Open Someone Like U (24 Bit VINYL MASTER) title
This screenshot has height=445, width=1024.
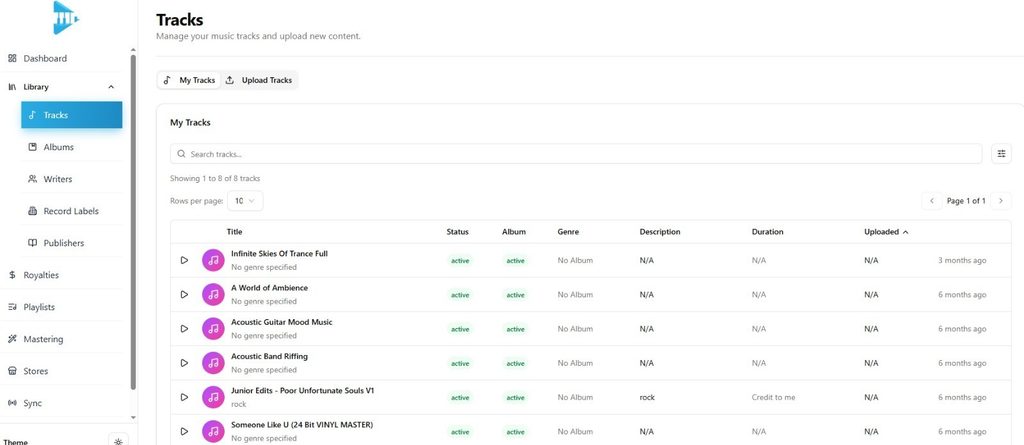[302, 425]
